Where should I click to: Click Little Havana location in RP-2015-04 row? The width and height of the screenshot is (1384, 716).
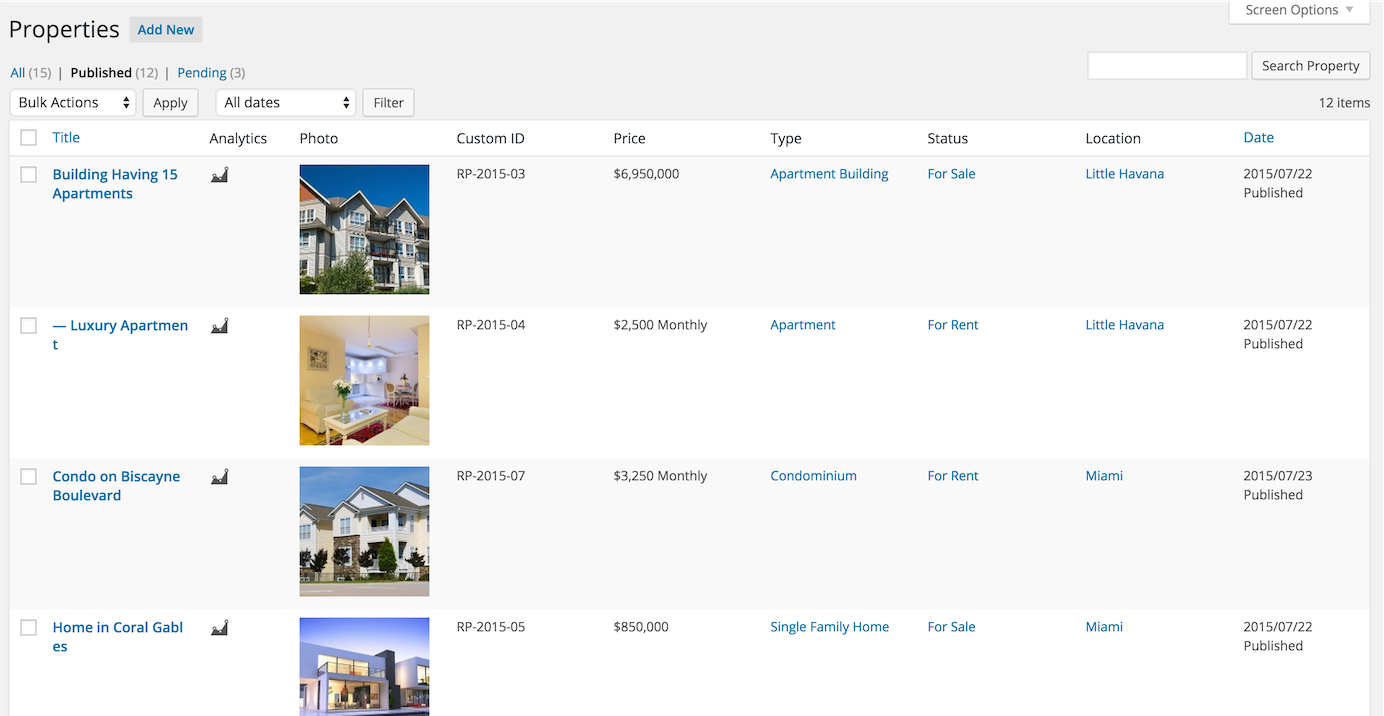(x=1124, y=325)
